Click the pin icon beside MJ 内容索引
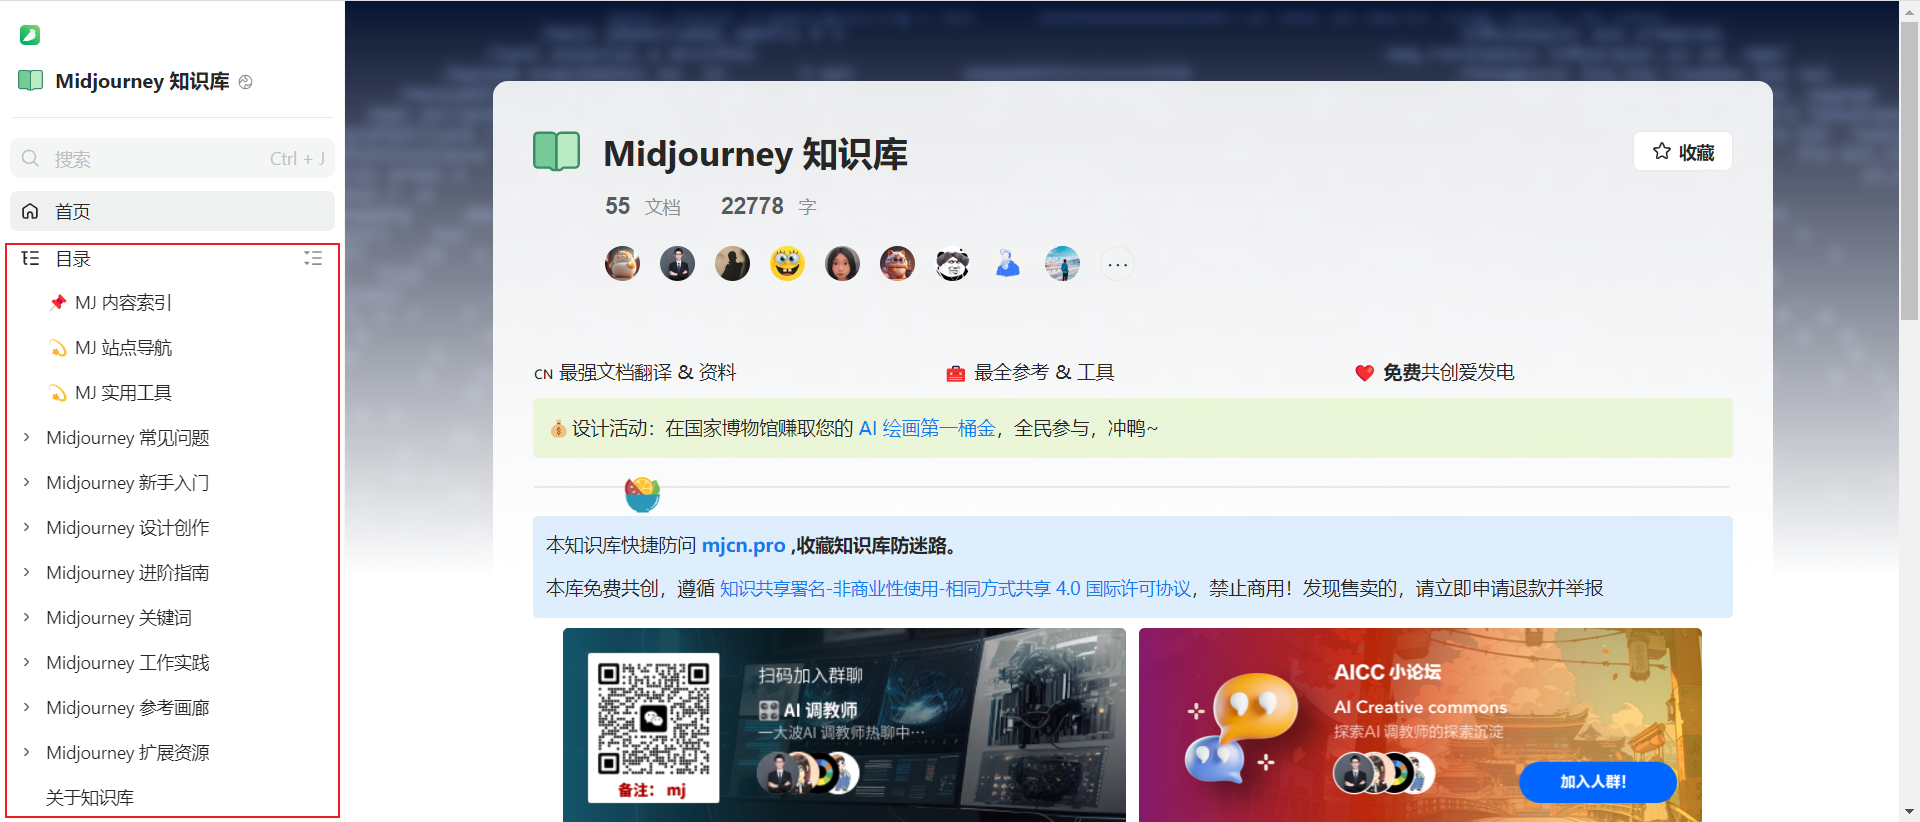The width and height of the screenshot is (1920, 822). 58,302
